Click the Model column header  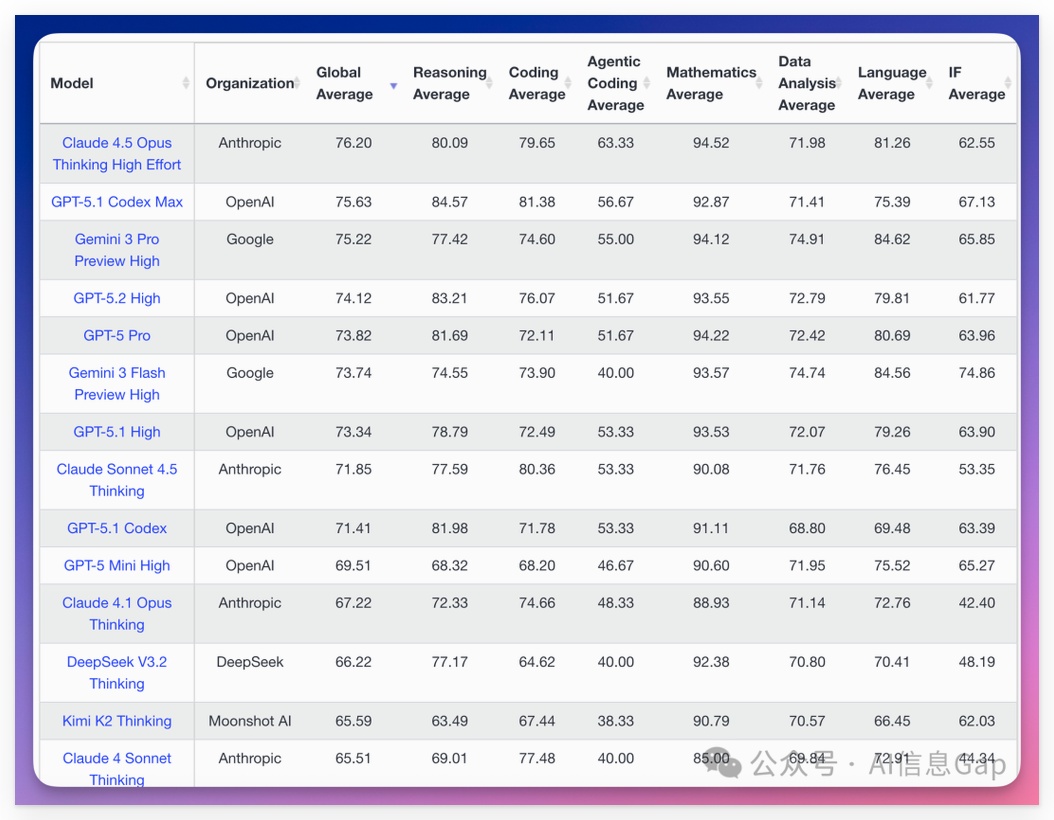point(72,83)
